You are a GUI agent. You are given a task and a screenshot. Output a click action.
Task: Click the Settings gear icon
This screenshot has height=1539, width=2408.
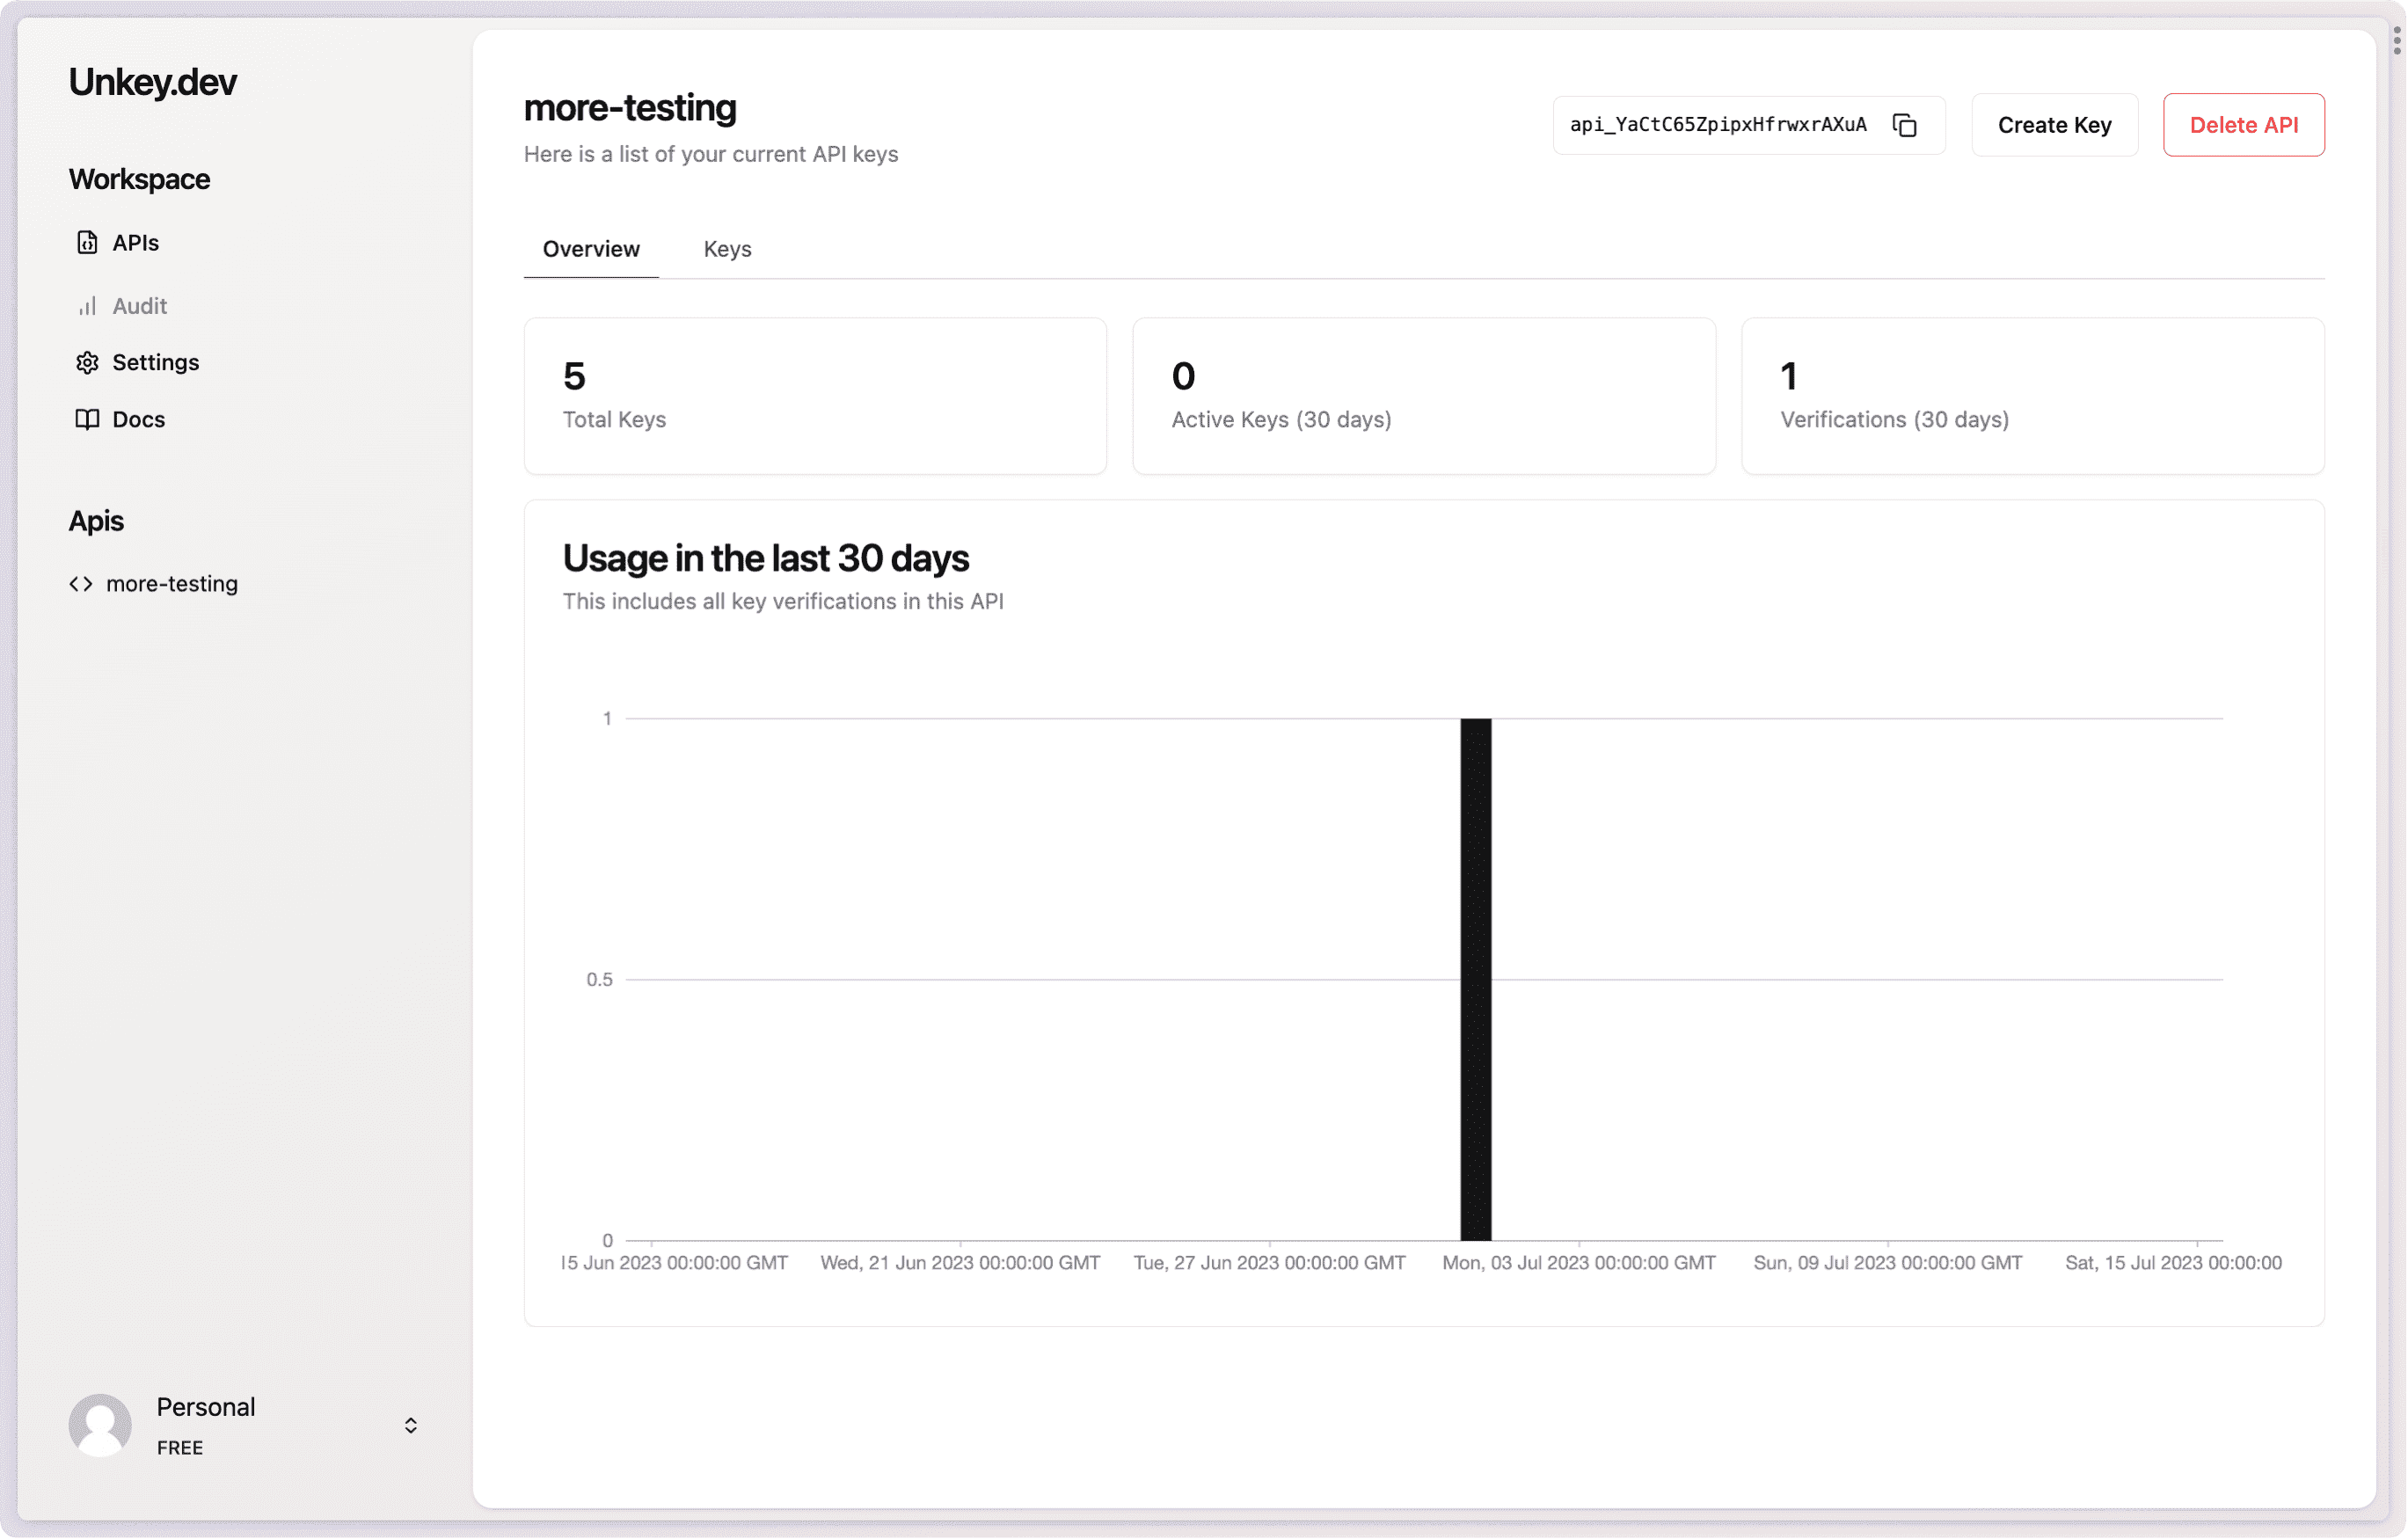87,362
